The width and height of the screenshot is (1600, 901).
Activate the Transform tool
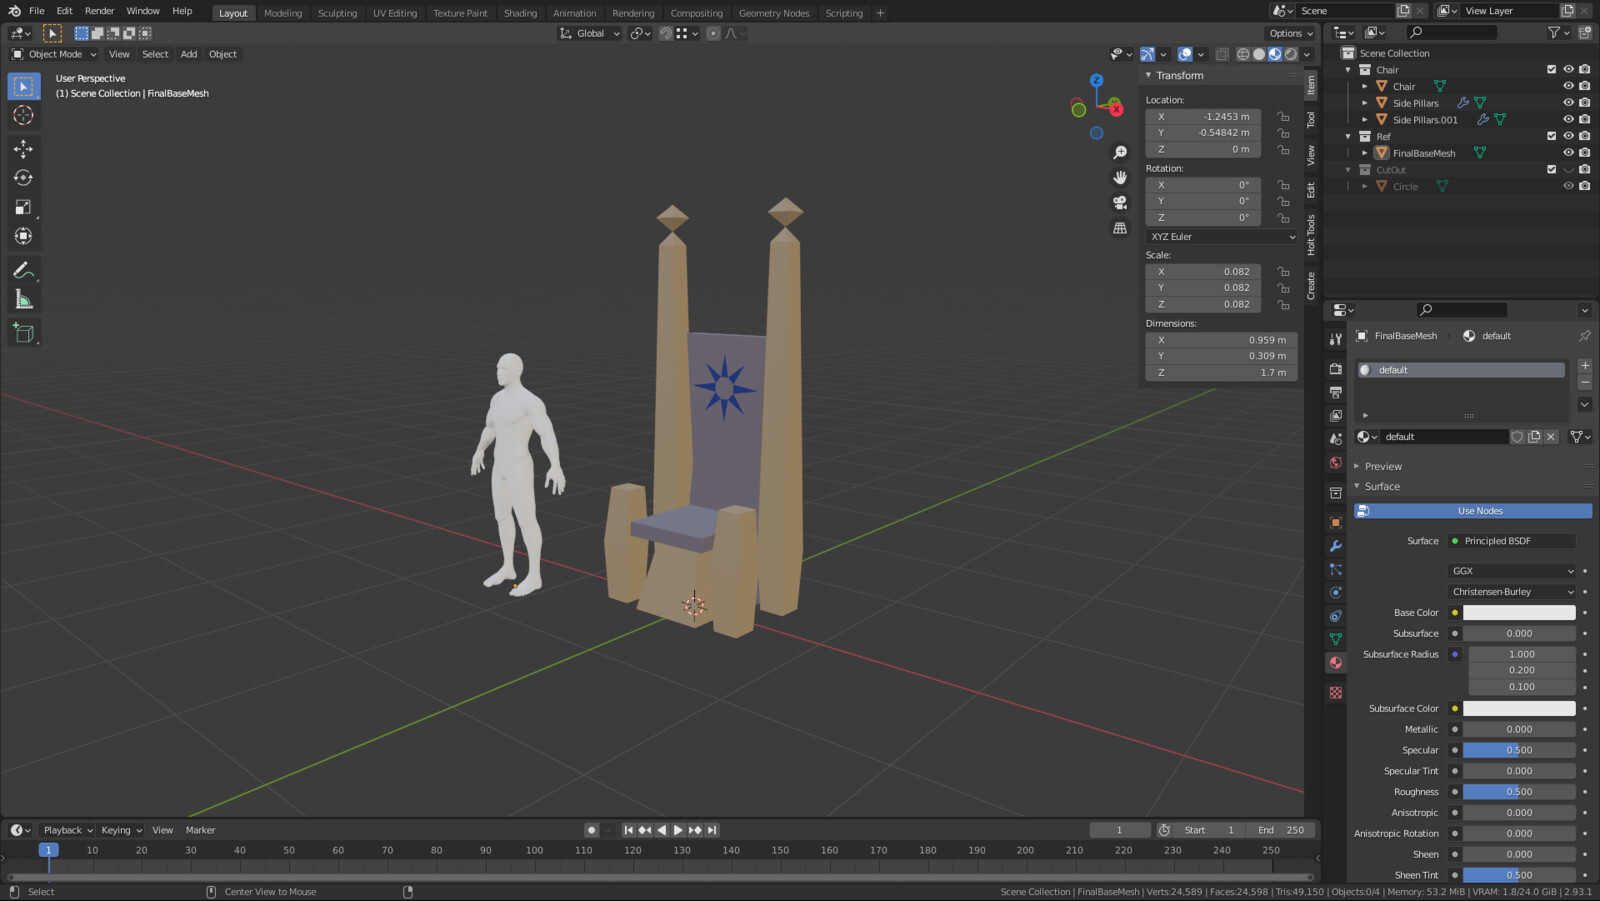click(23, 236)
